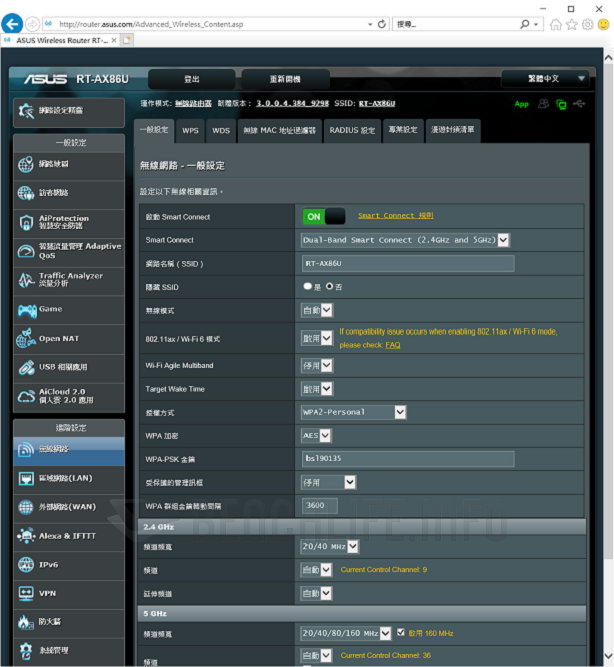Open the WAN globe icon
Image resolution: width=614 pixels, height=667 pixels.
pyautogui.click(x=26, y=507)
